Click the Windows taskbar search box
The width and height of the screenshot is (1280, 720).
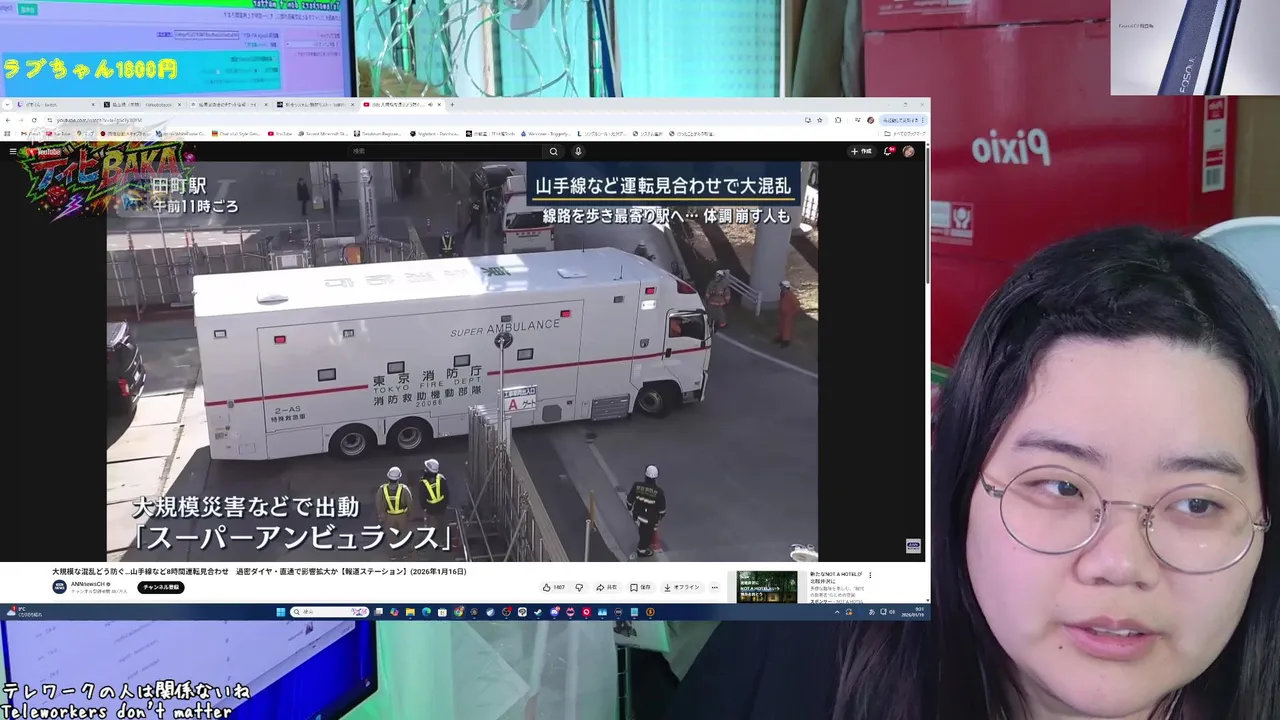click(330, 612)
